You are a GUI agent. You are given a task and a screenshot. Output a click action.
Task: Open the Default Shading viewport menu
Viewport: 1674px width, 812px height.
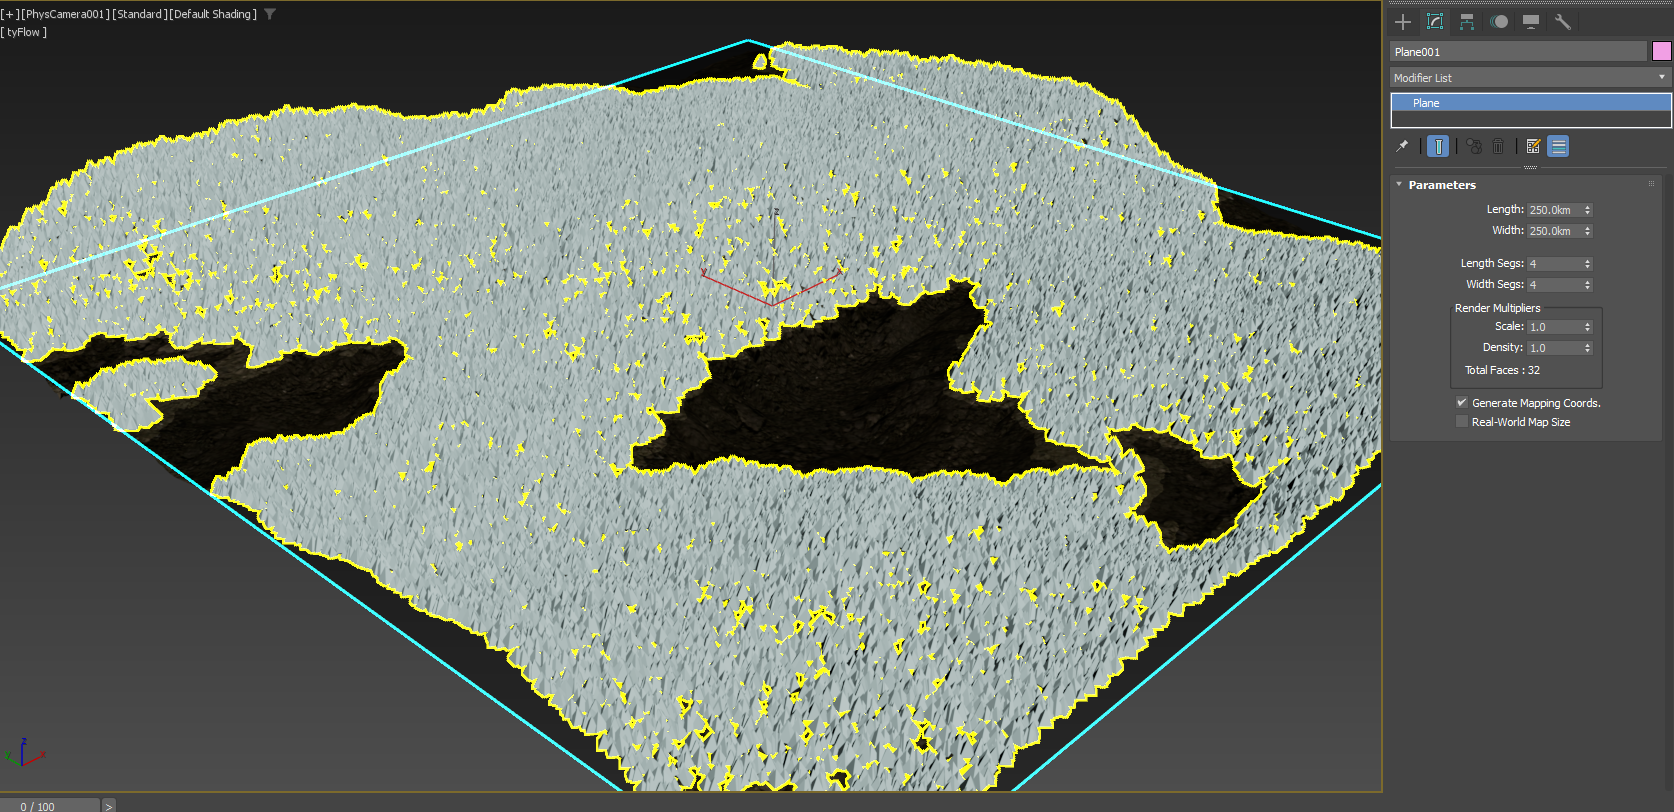[x=213, y=14]
